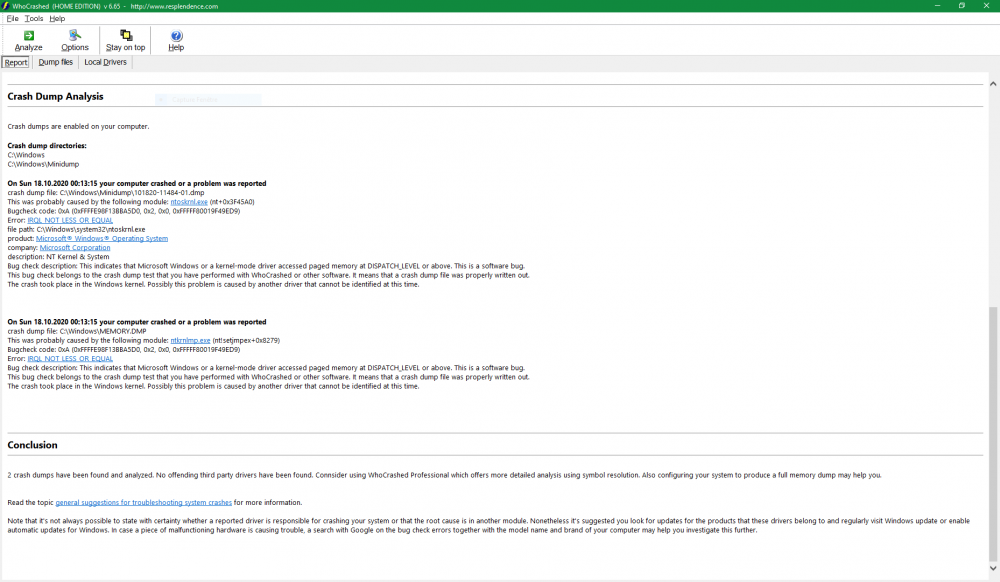1000x582 pixels.
Task: Switch to the Local Drivers tab
Action: [105, 62]
